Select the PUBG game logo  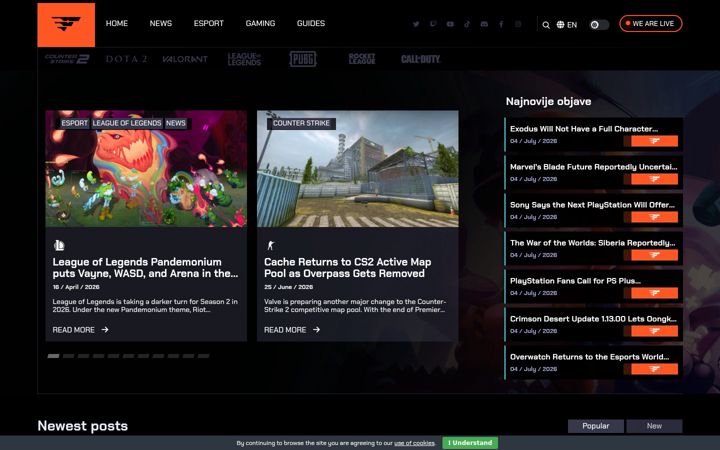coord(303,59)
